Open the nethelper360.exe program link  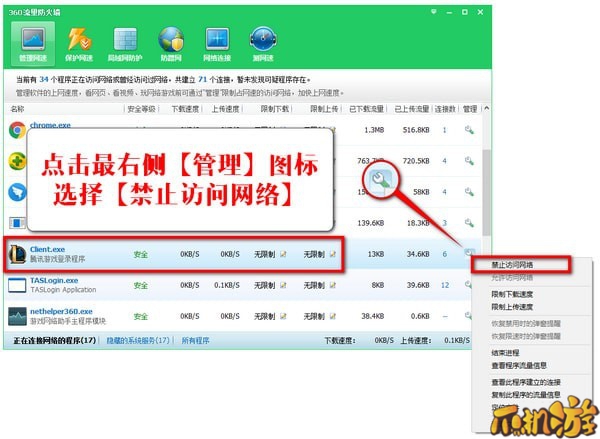coord(61,312)
